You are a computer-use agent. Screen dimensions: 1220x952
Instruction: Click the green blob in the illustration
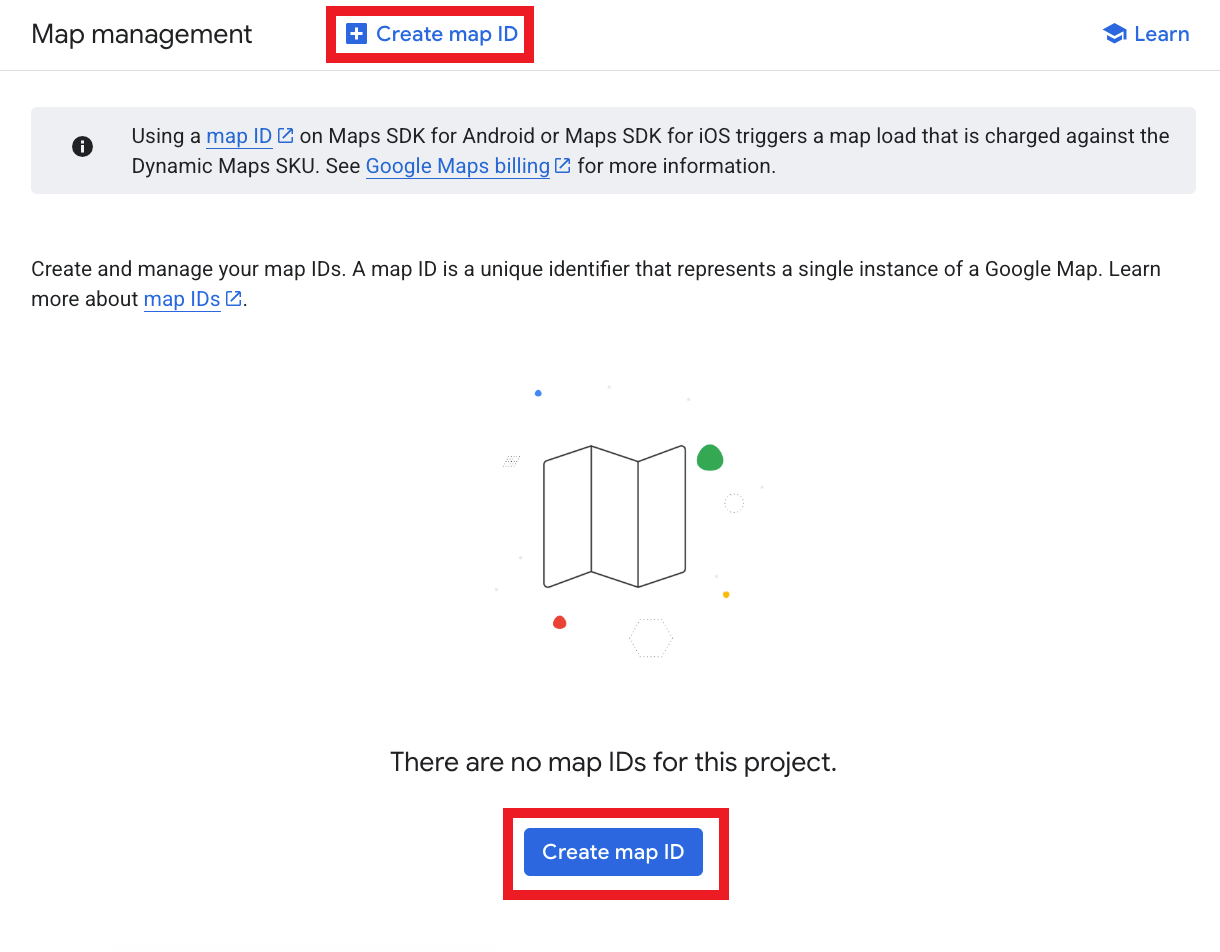click(710, 458)
